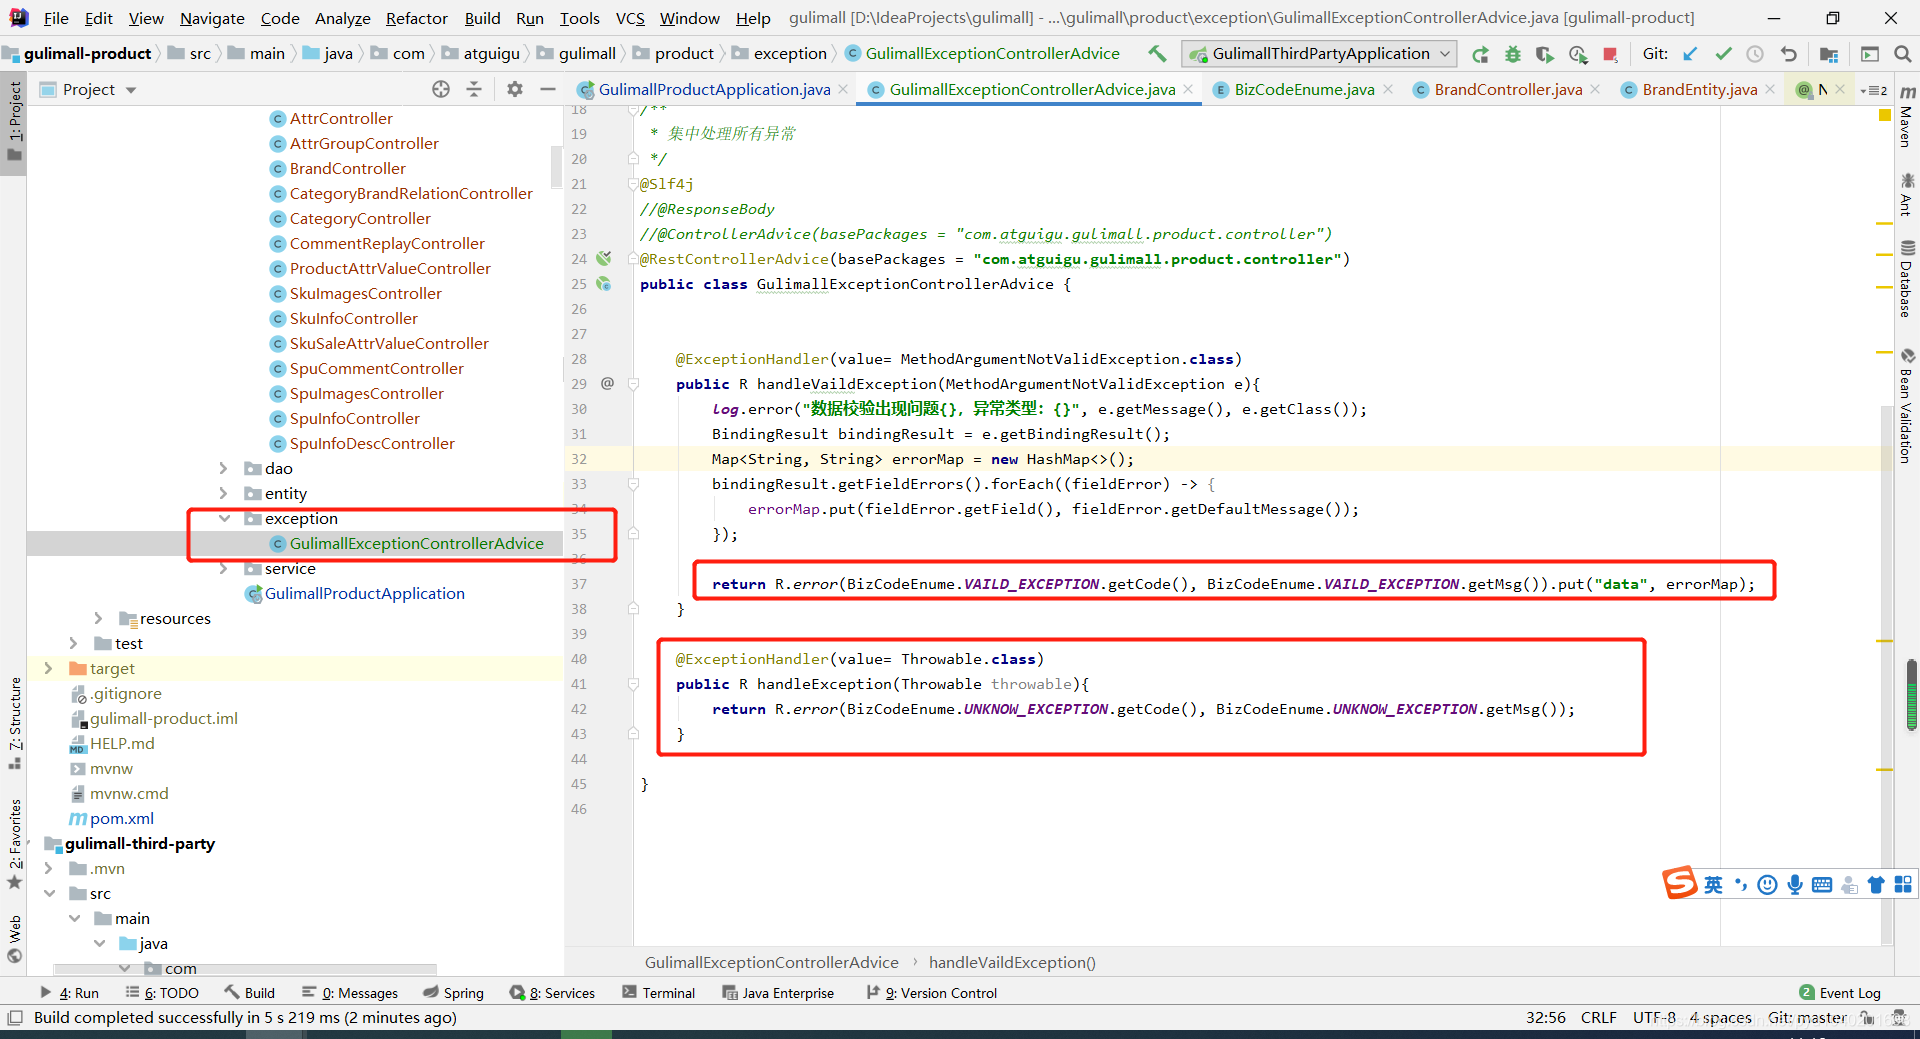Image resolution: width=1920 pixels, height=1039 pixels.
Task: Revert changes with the rollback arrow icon
Action: point(1788,54)
